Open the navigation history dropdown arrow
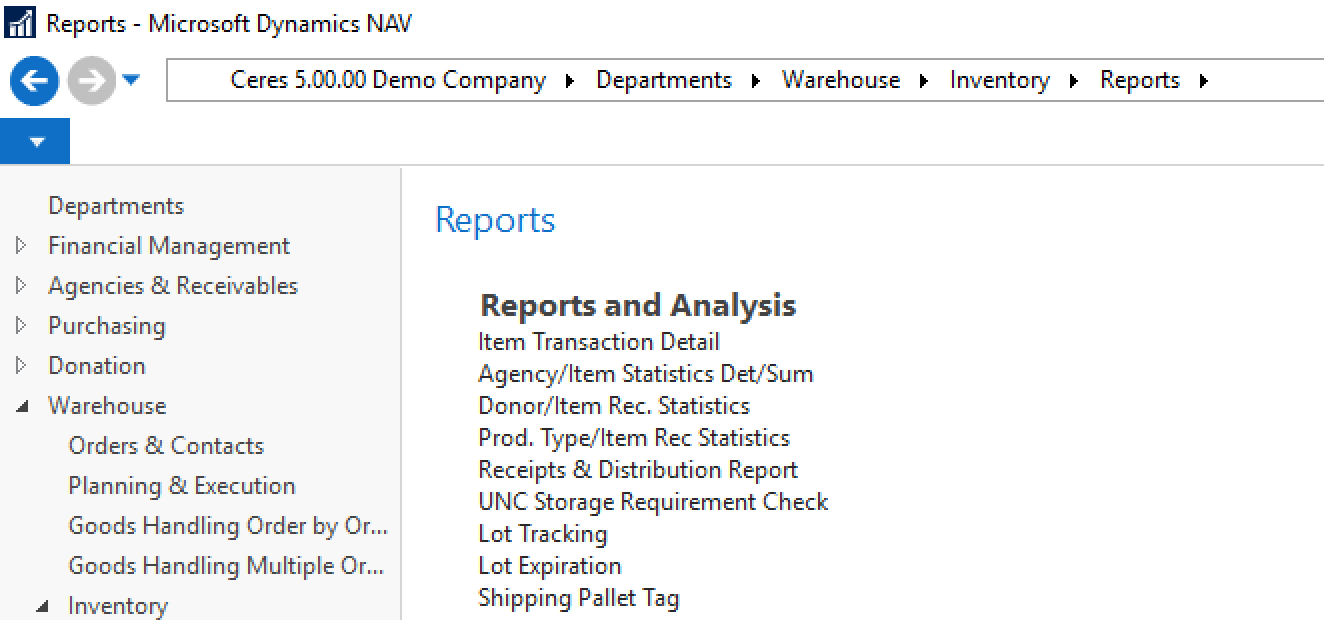The height and width of the screenshot is (620, 1324). click(x=131, y=80)
